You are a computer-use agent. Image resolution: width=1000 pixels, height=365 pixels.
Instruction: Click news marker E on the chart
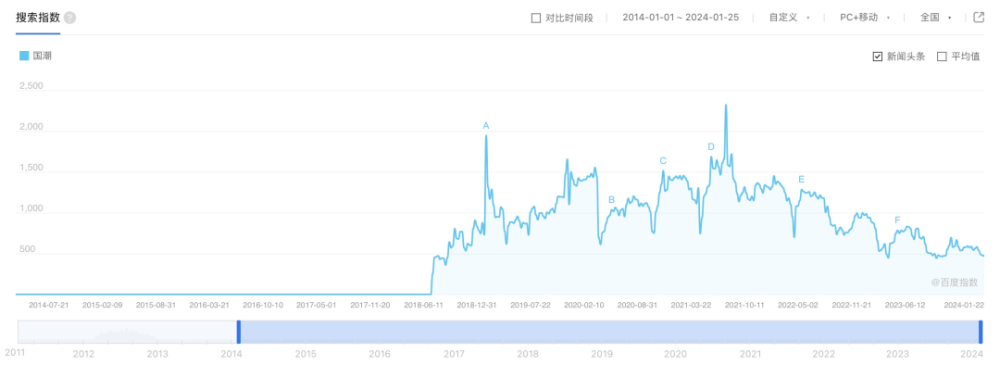tap(802, 179)
